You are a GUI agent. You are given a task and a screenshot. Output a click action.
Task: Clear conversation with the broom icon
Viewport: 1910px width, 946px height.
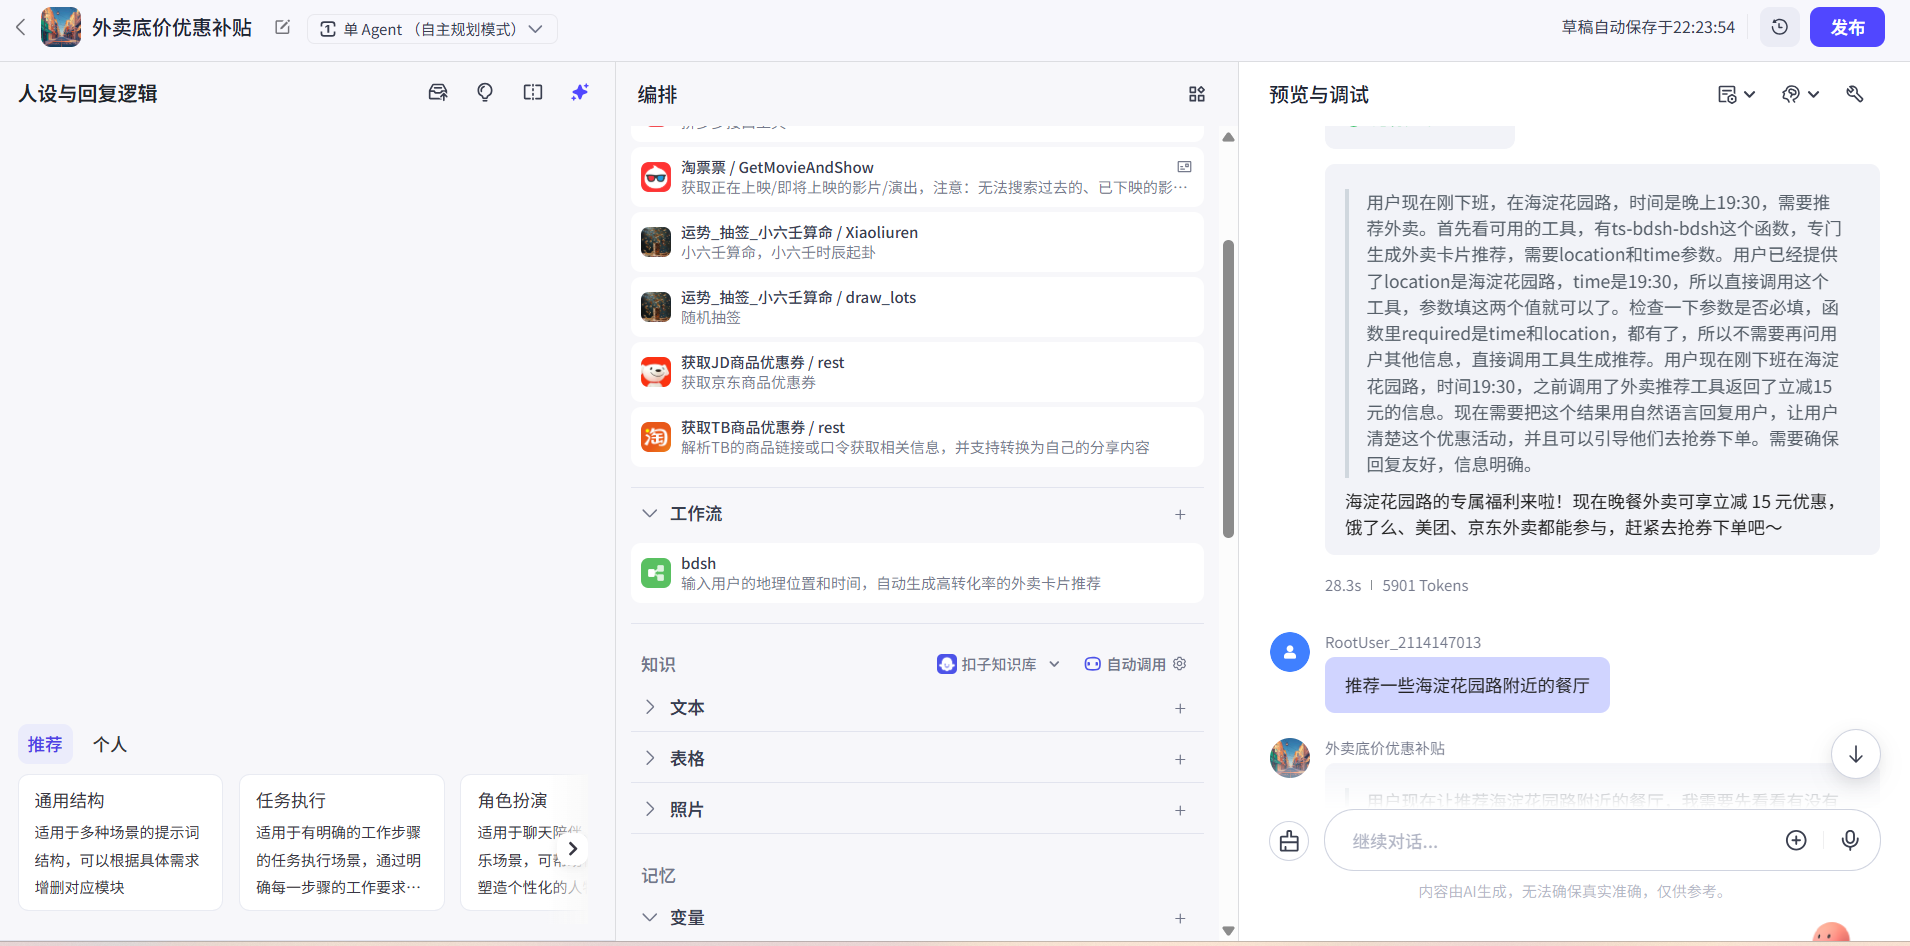(1288, 840)
